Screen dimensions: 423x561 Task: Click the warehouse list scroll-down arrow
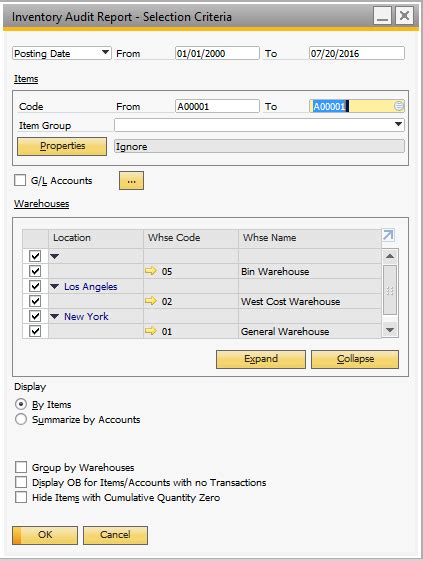[x=390, y=330]
